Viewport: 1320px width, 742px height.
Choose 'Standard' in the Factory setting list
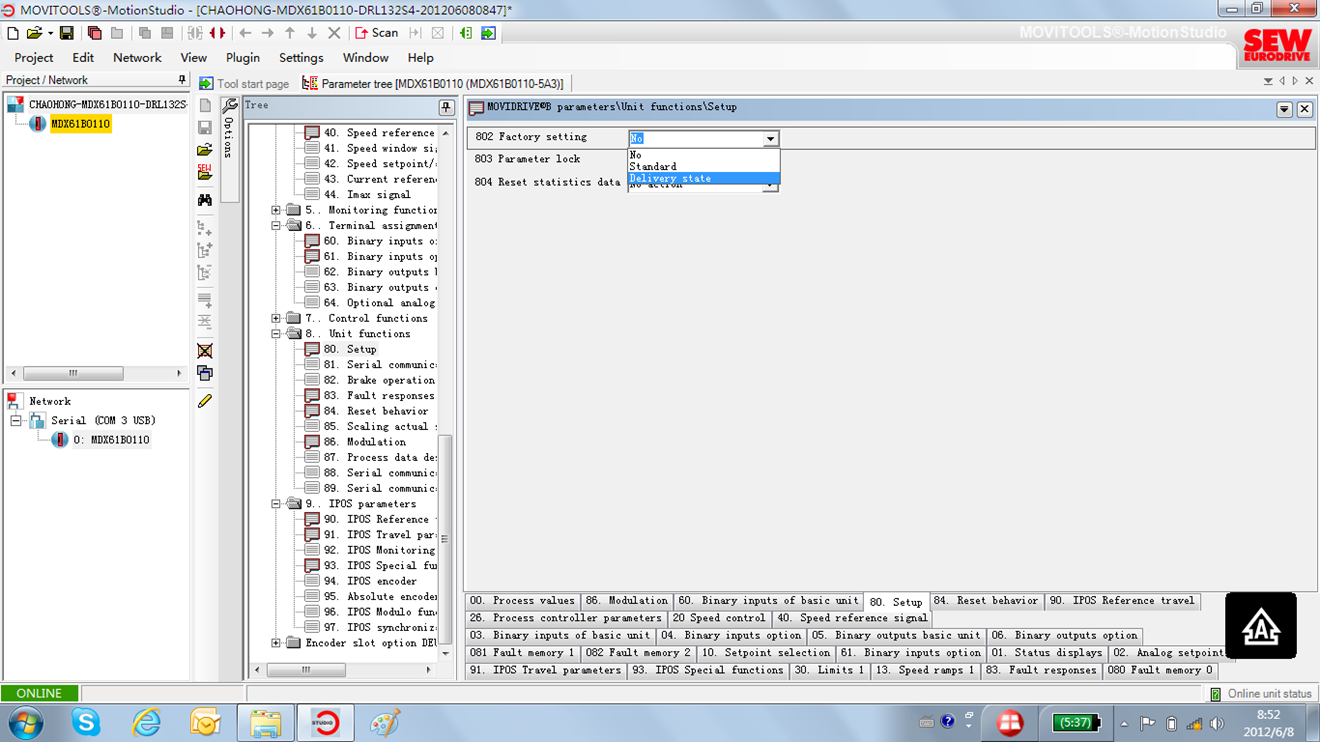653,166
